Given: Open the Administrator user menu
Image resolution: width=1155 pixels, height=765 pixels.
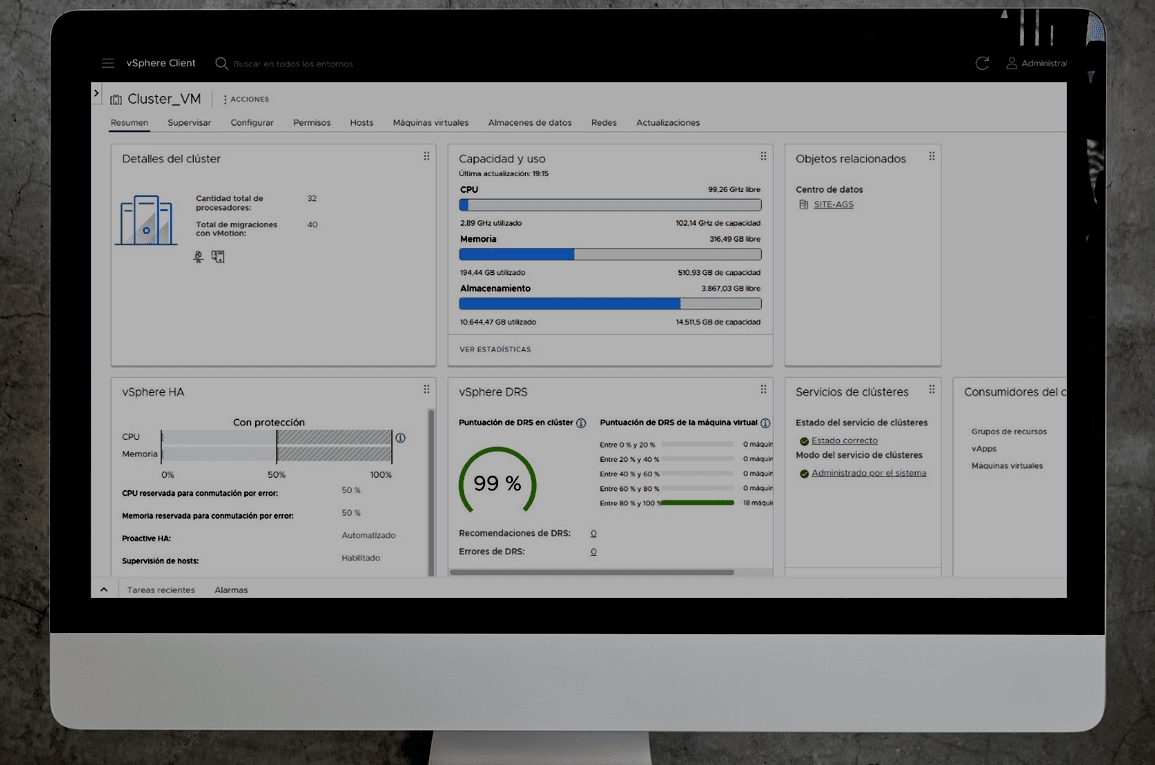Looking at the screenshot, I should tap(1036, 63).
